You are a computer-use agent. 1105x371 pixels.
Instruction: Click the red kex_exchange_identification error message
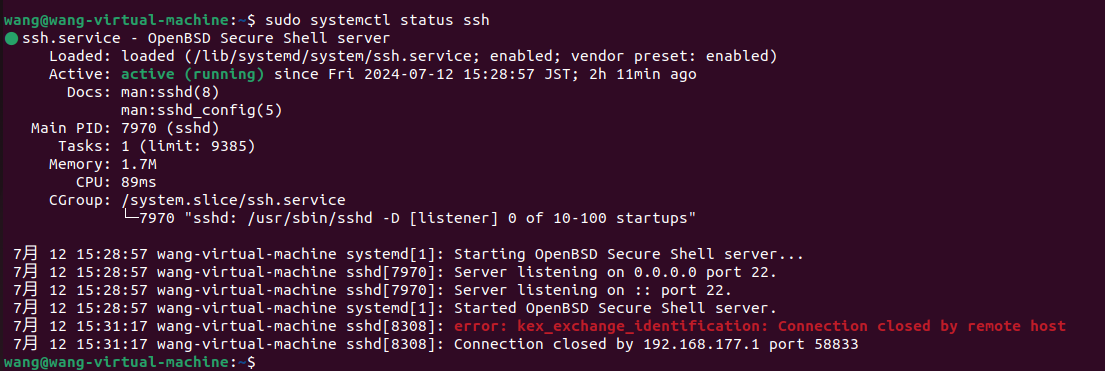[760, 327]
